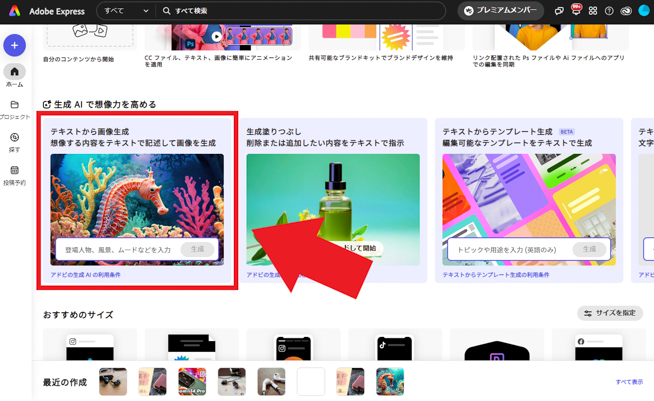This screenshot has width=654, height=401.
Task: Click the プレミアムメンバー button
Action: click(501, 11)
